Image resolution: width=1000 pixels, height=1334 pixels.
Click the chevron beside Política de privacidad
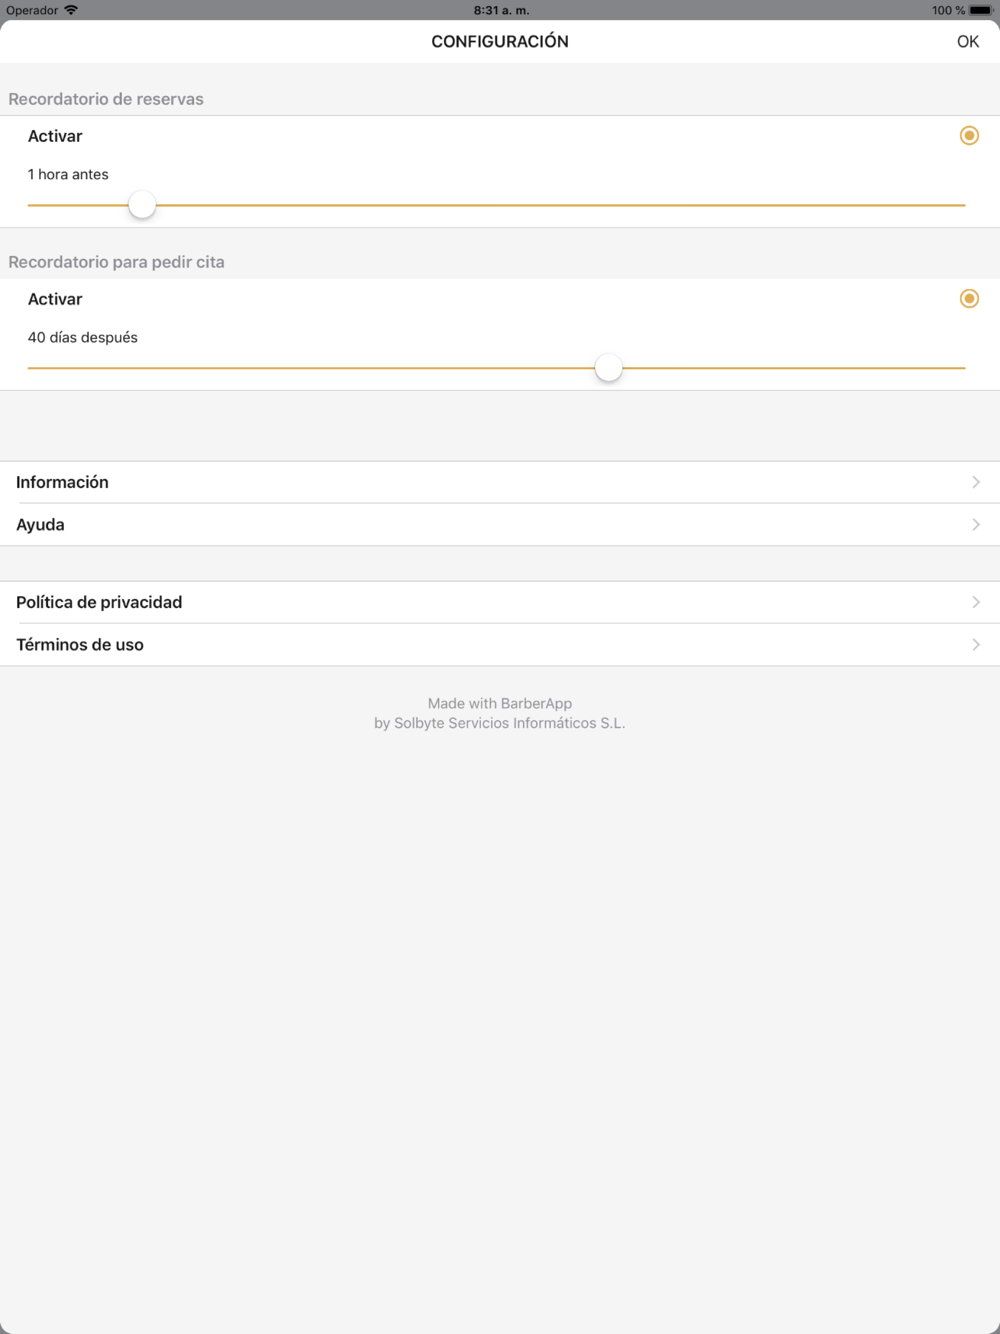[x=976, y=602]
